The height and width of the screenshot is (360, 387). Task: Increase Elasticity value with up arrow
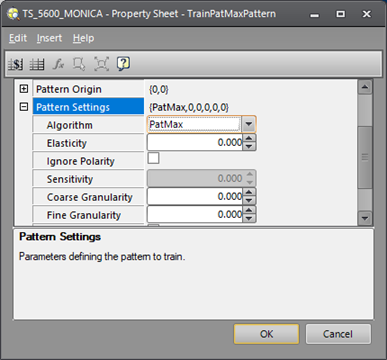pos(249,138)
